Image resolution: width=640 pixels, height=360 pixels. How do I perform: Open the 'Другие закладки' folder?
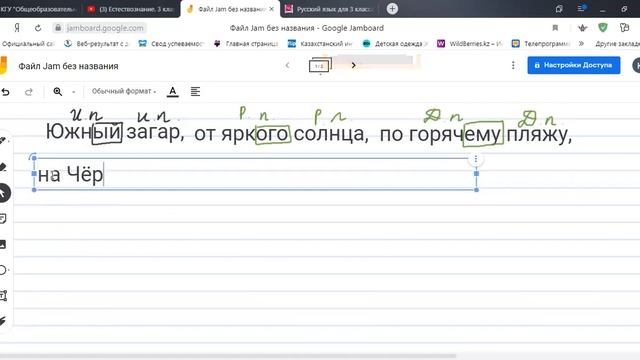pos(617,44)
